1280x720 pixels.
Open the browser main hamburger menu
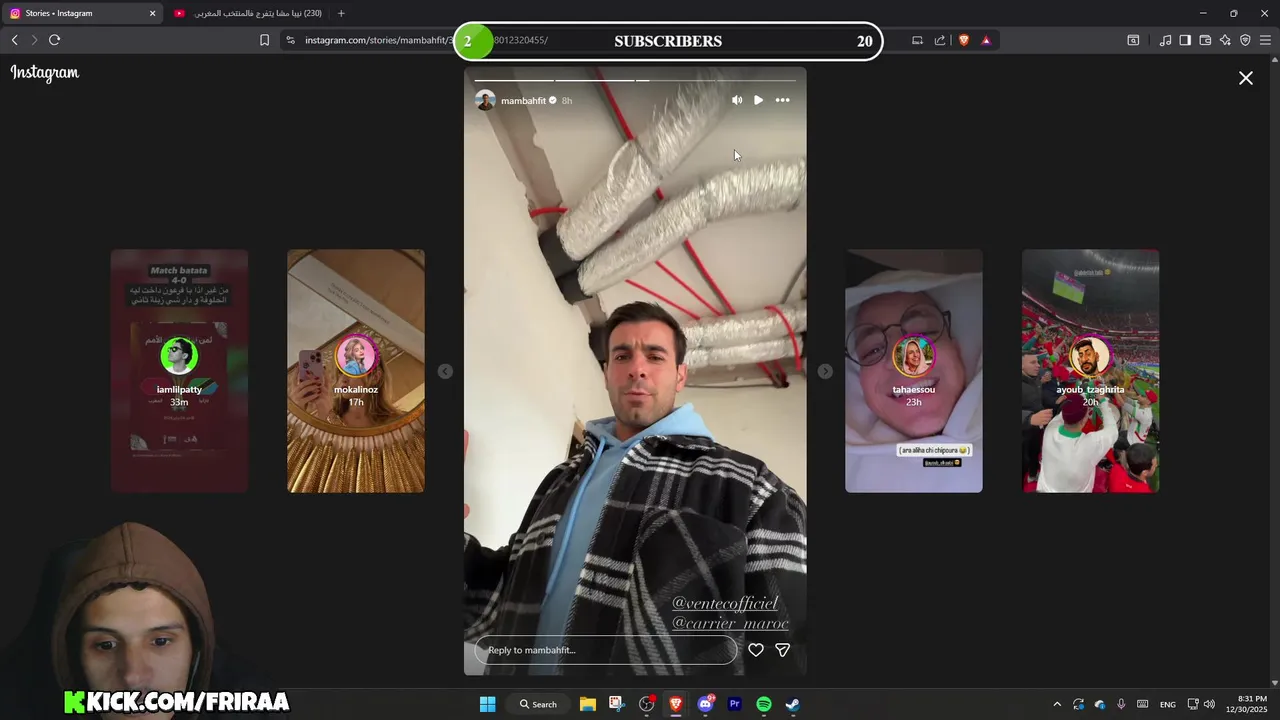click(1266, 40)
